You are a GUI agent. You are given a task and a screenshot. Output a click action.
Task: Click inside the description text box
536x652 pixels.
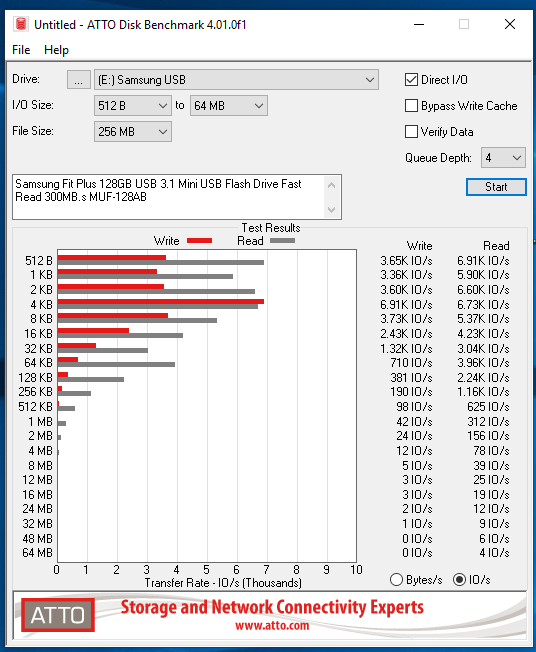(168, 197)
